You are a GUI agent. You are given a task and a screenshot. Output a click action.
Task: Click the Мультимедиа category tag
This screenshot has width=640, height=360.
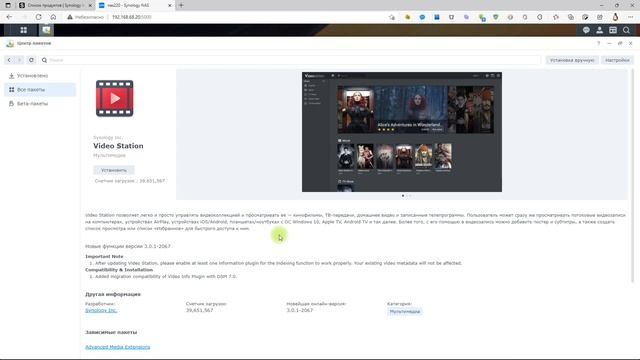pos(404,311)
